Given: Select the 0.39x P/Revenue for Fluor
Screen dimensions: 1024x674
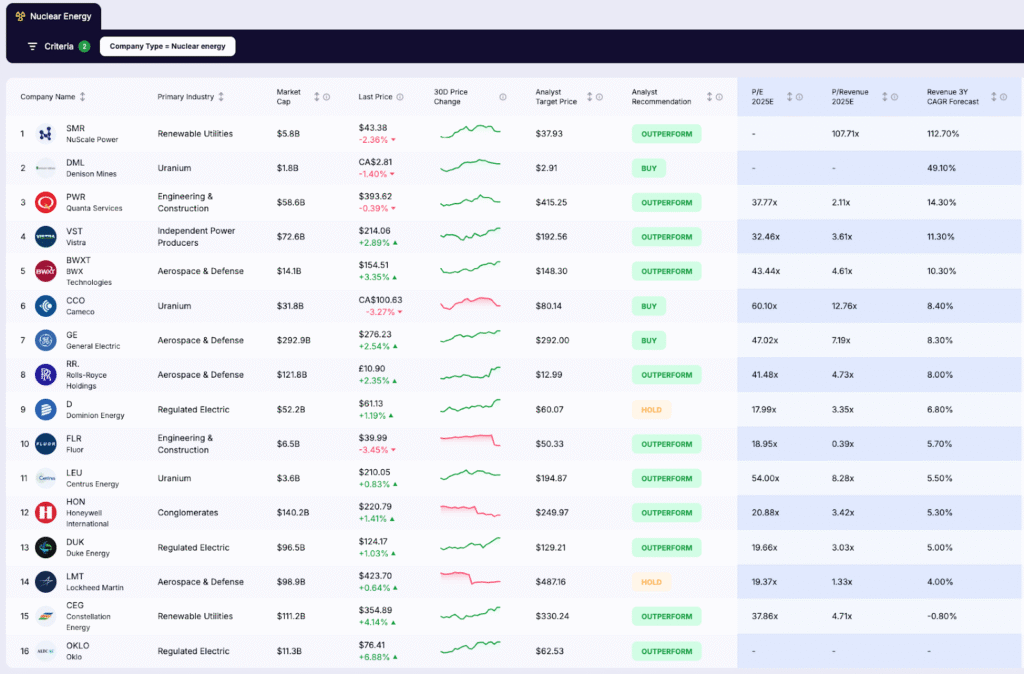Looking at the screenshot, I should [x=842, y=443].
